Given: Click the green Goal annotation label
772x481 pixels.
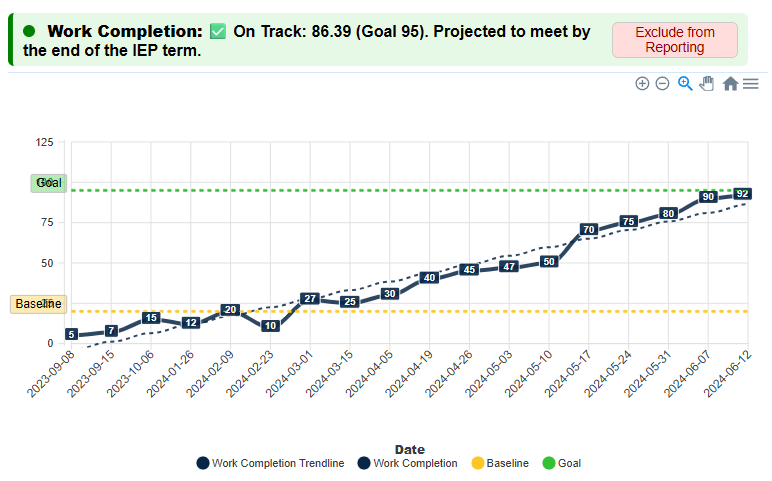Looking at the screenshot, I should coord(48,183).
